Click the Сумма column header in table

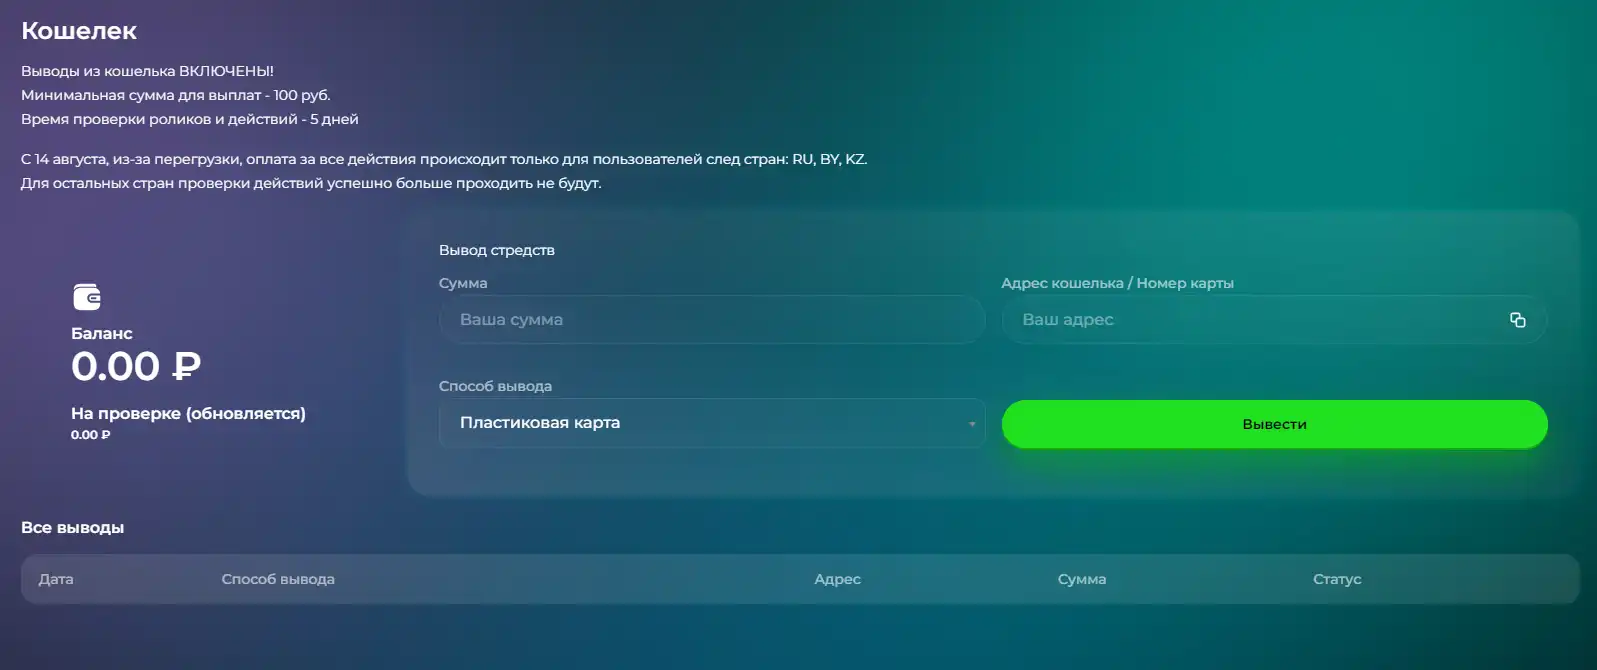(x=1082, y=579)
